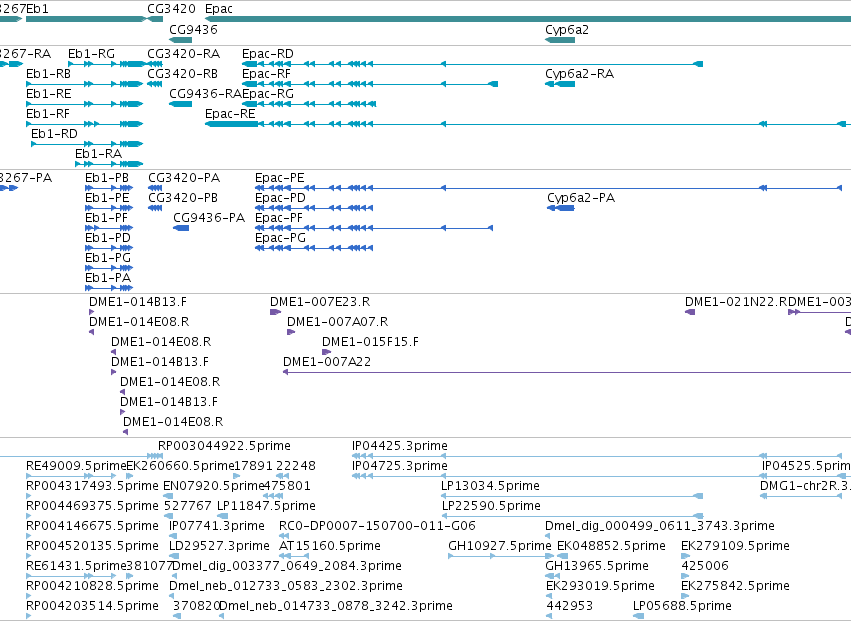Screen dimensions: 851x621
Task: Click the LP13034.5prime EST label
Action: coord(491,486)
